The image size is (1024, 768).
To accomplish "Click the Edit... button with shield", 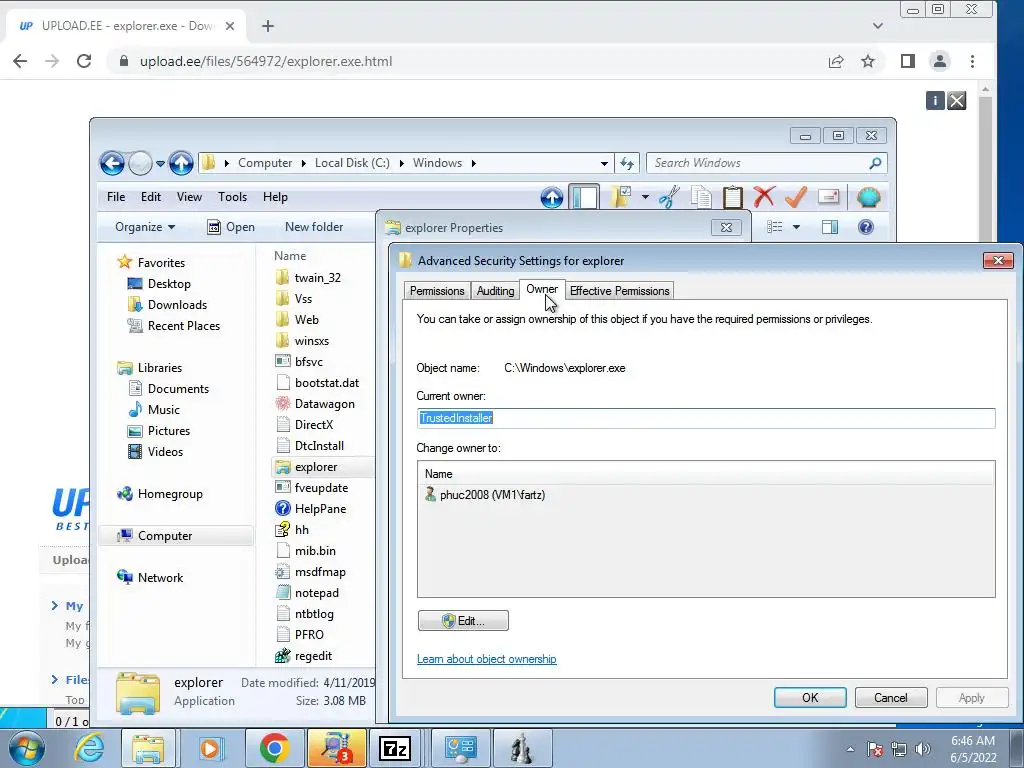I will coord(463,620).
